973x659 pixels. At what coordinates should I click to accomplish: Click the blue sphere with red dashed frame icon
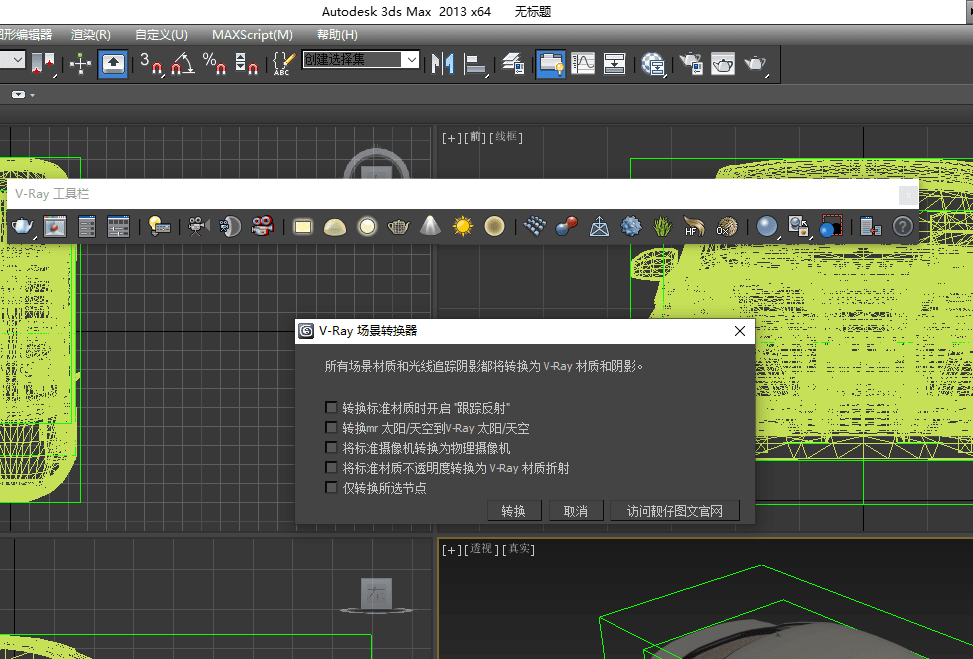pyautogui.click(x=831, y=226)
